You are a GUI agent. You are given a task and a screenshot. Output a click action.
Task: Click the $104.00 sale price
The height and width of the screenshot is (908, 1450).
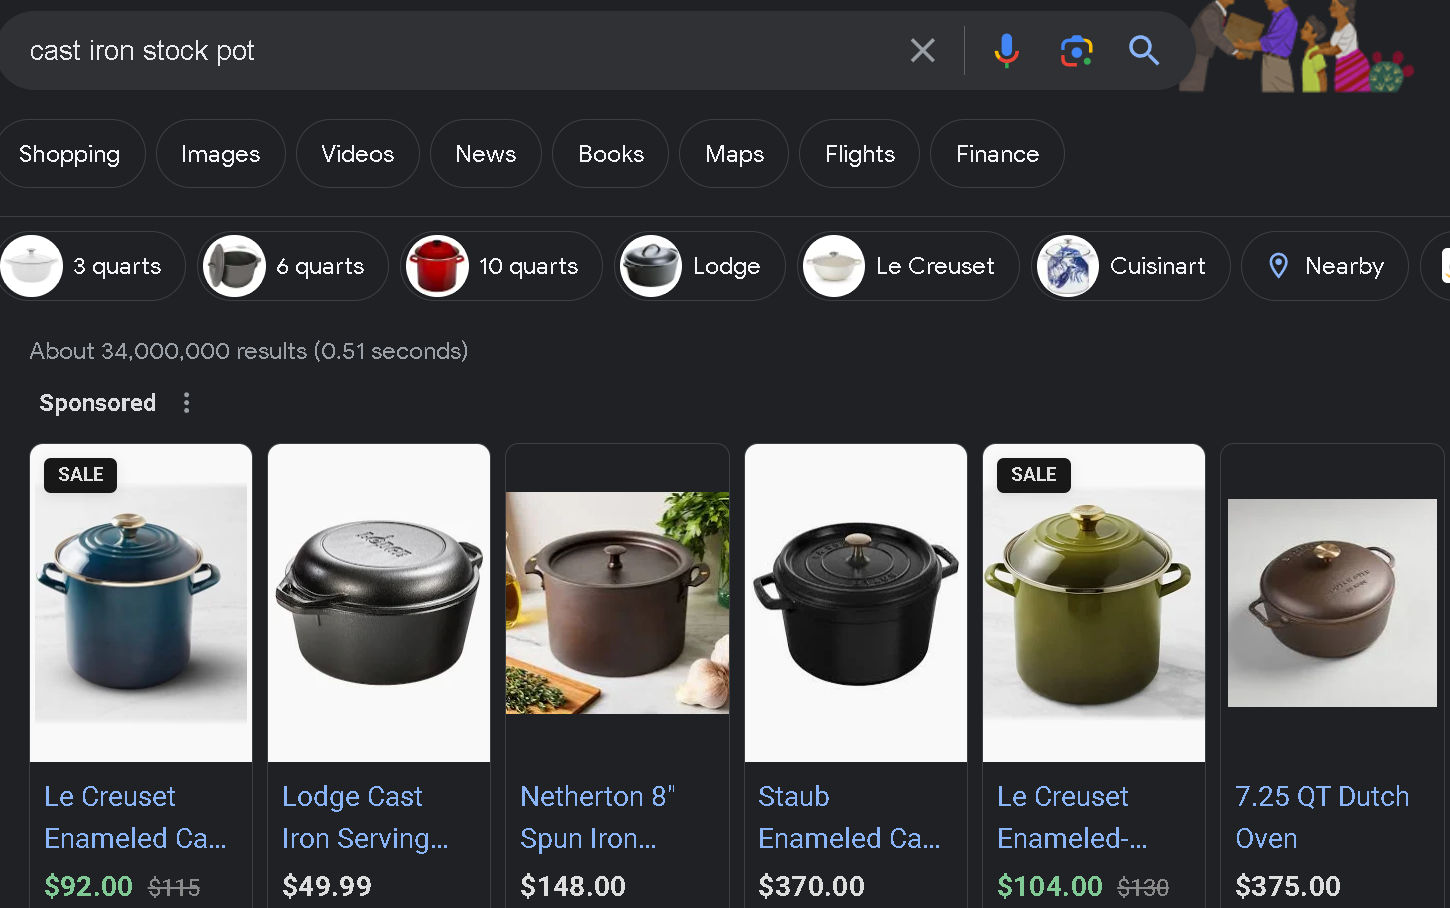1050,886
